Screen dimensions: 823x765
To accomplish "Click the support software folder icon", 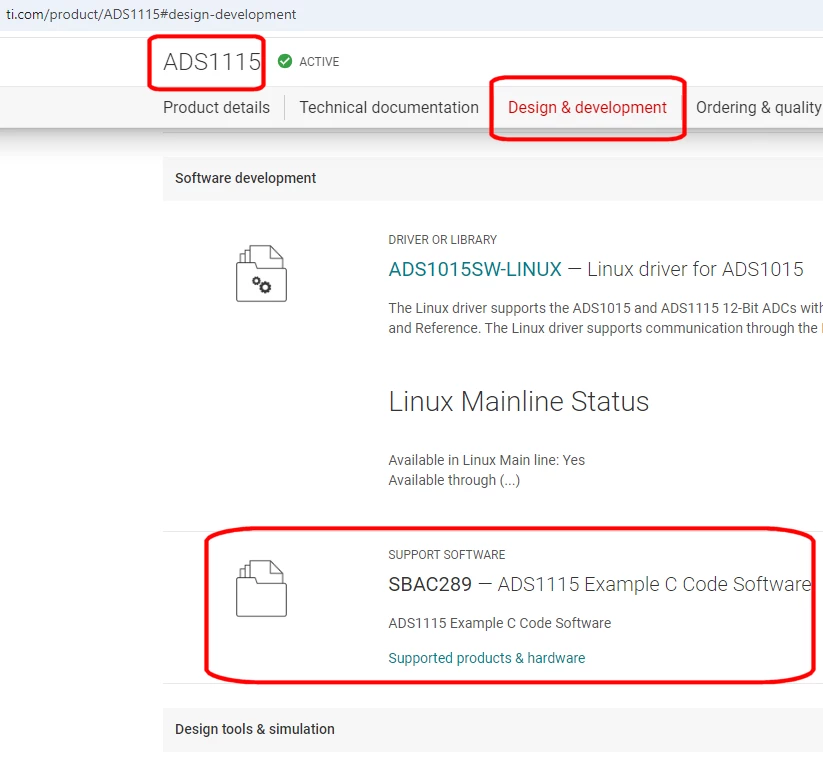I will (261, 588).
